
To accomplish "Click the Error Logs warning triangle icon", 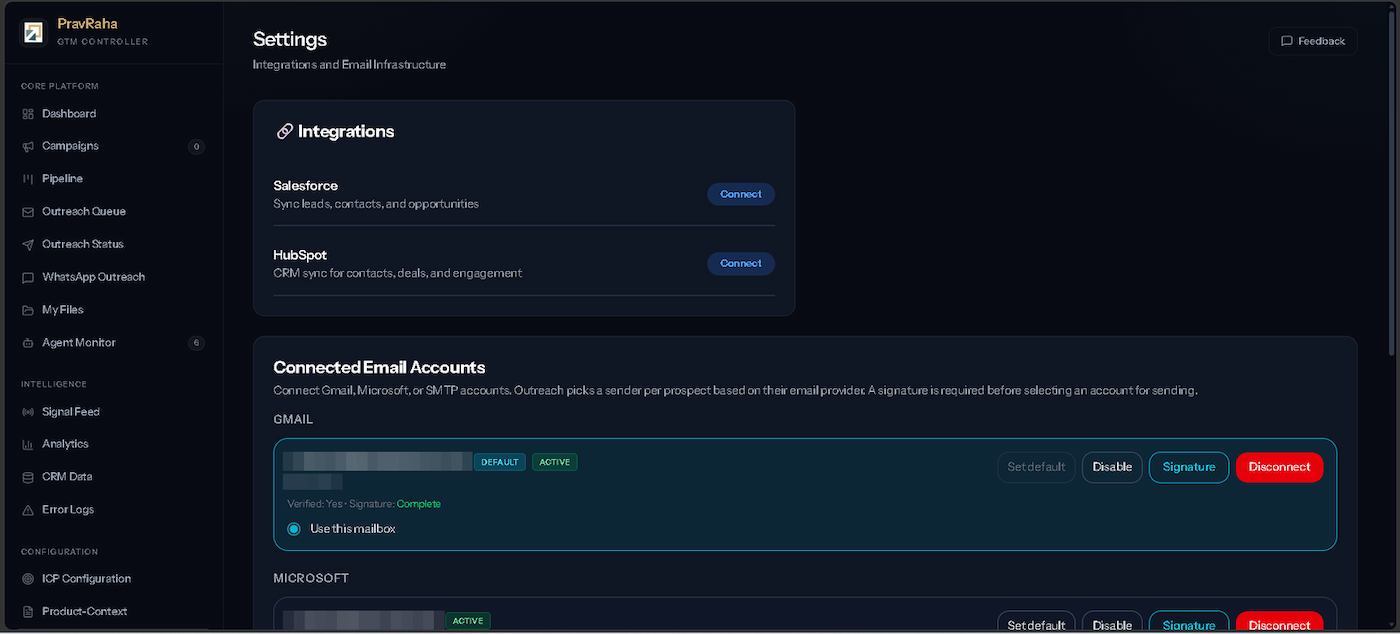I will (28, 510).
